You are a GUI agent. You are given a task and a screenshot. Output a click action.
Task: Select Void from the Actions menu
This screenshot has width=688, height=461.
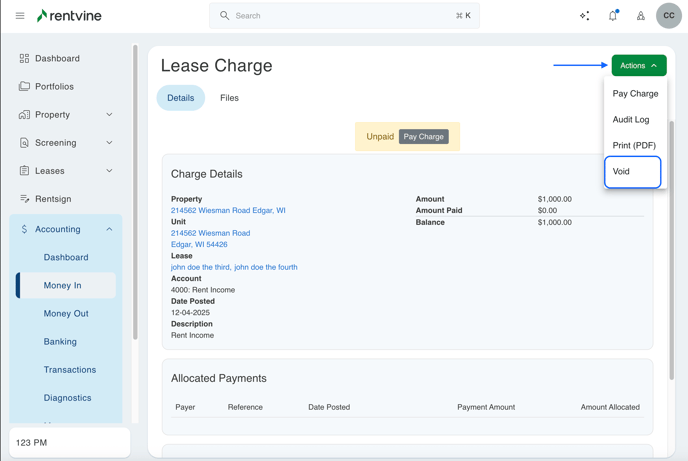click(x=632, y=172)
